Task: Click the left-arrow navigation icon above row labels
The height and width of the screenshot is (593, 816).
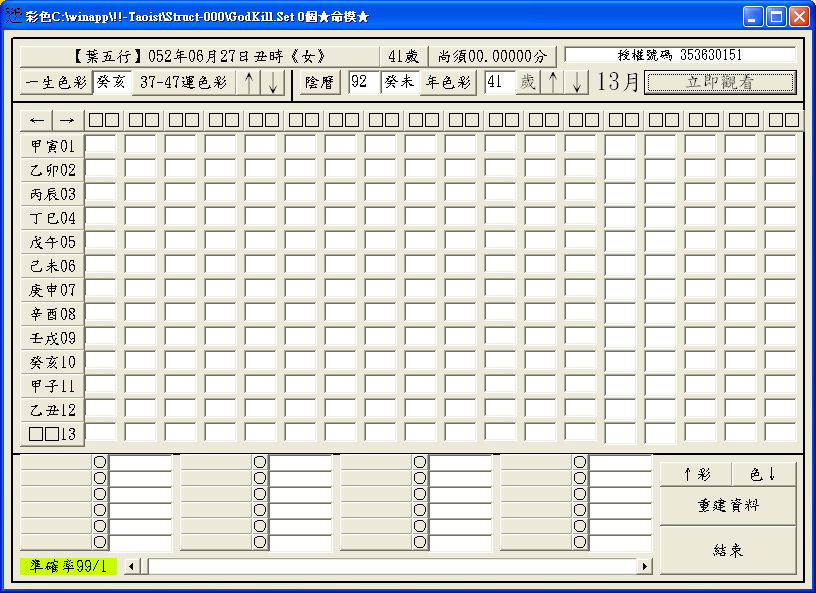Action: click(x=37, y=119)
